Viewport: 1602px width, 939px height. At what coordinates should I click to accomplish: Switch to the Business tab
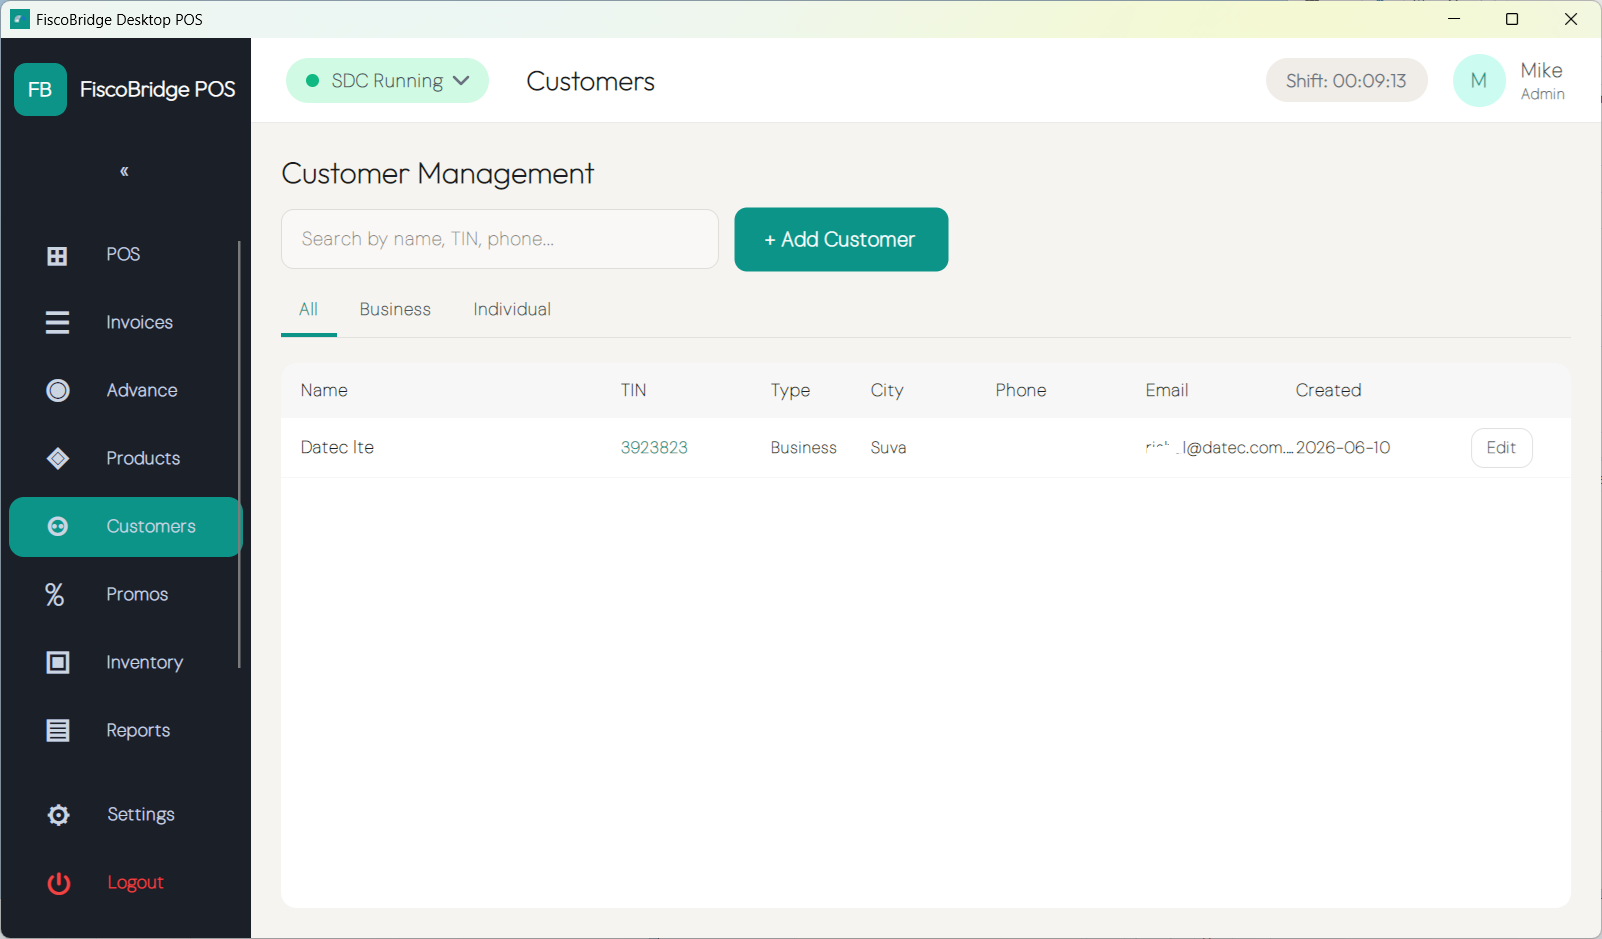pyautogui.click(x=395, y=309)
